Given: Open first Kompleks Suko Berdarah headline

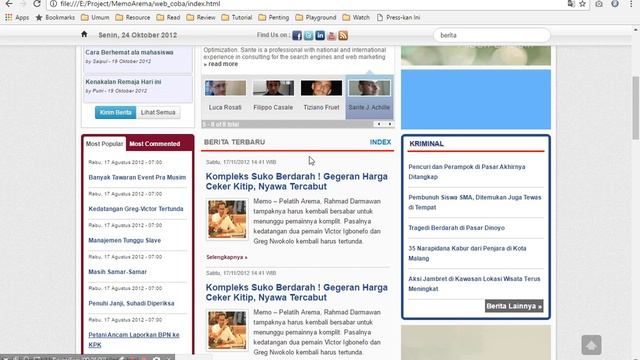Looking at the screenshot, I should 297,181.
